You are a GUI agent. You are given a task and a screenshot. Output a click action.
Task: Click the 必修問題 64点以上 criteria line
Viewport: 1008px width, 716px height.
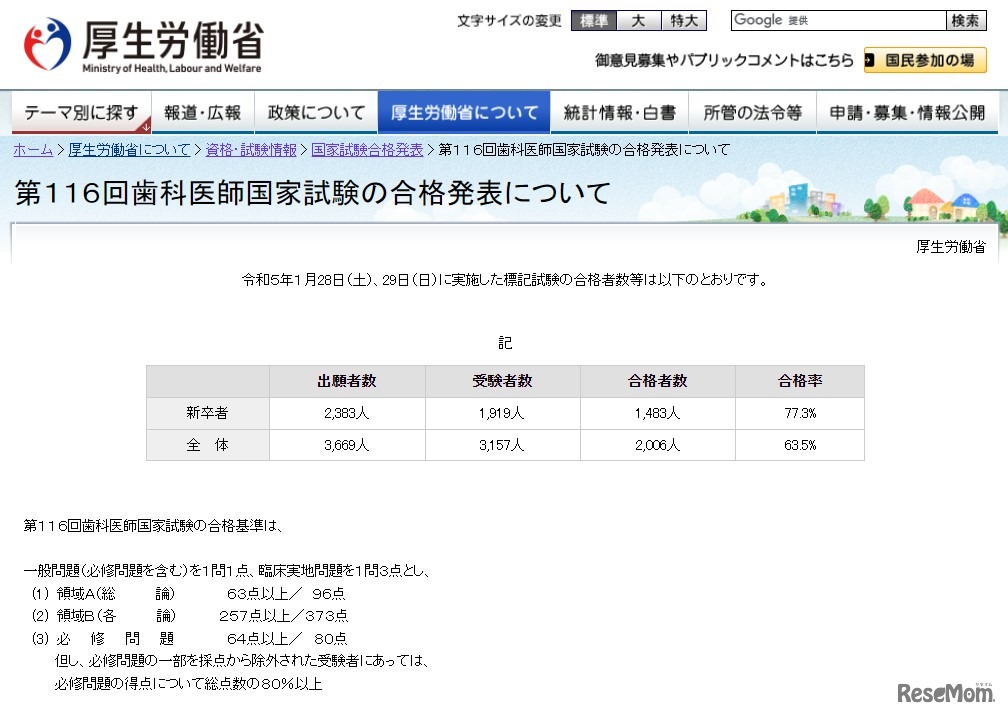(189, 638)
